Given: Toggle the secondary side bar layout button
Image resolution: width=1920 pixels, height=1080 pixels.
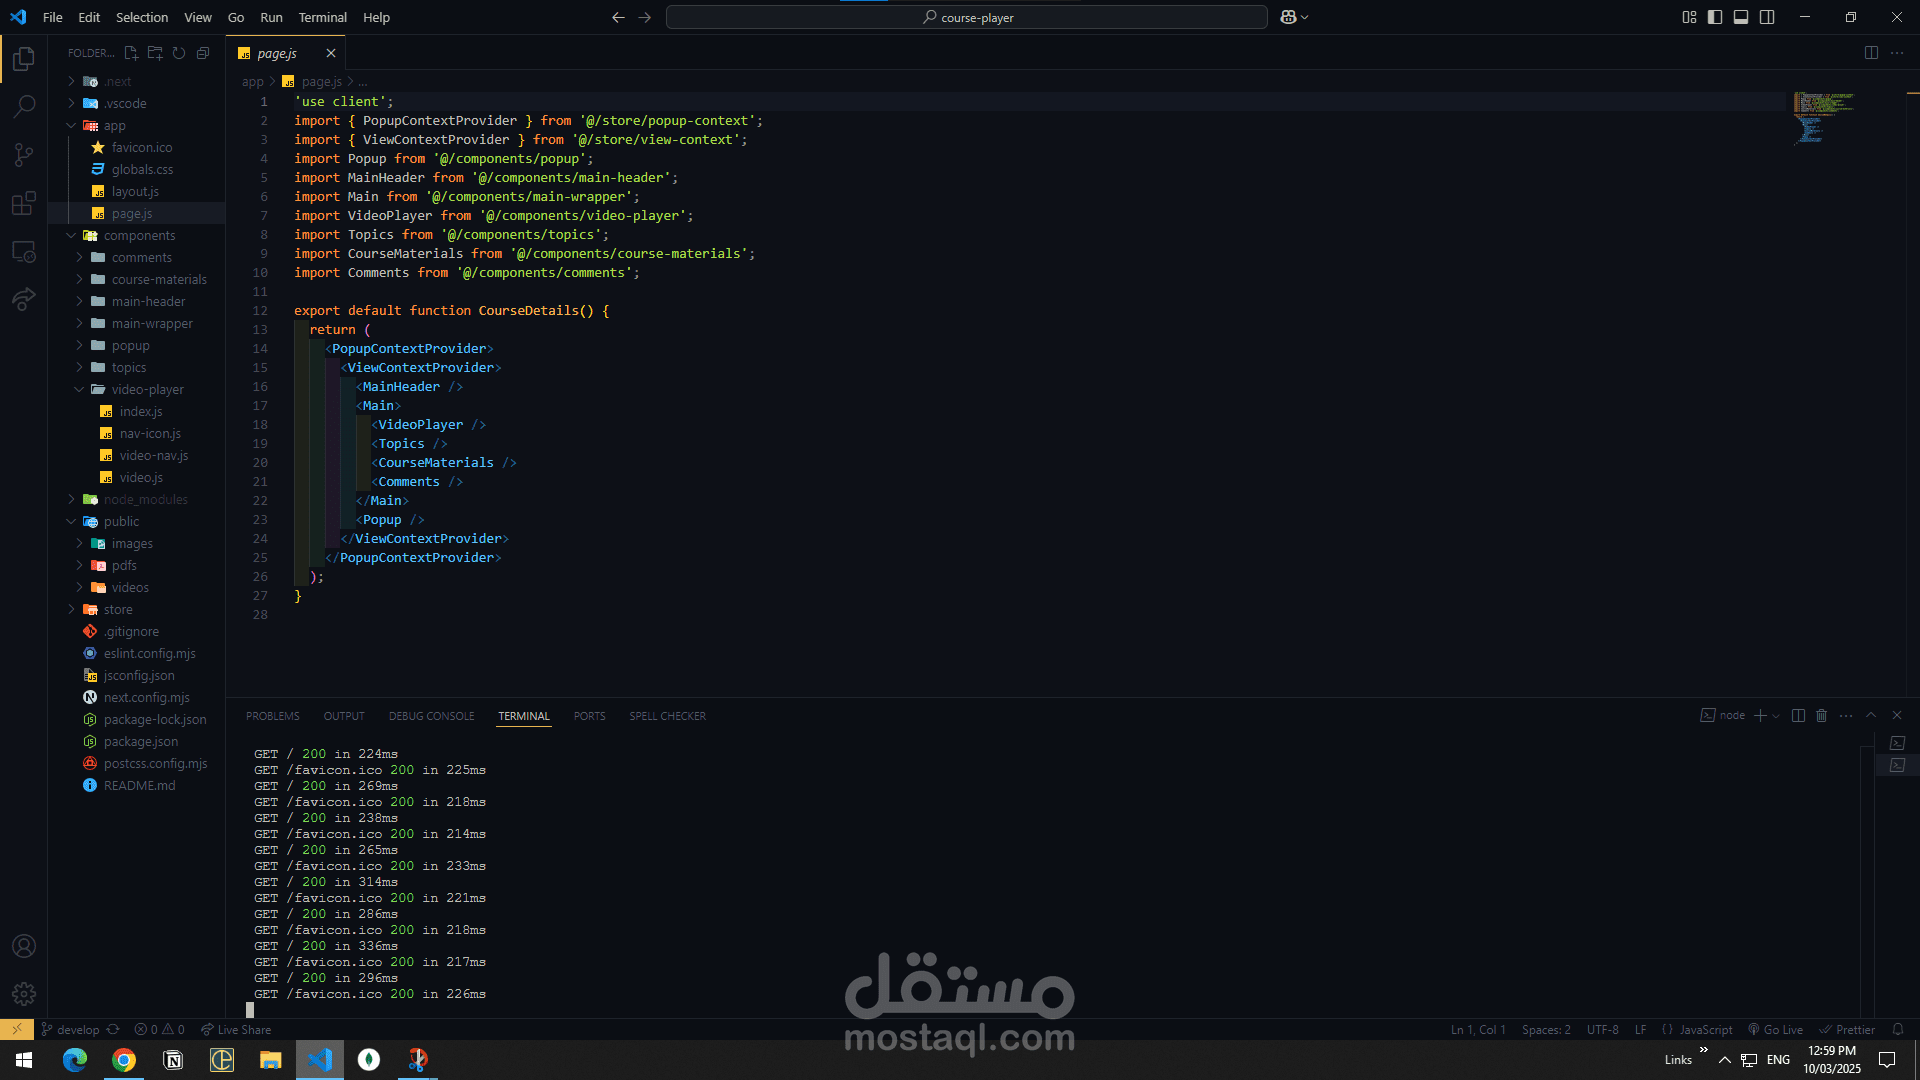Looking at the screenshot, I should click(1767, 17).
